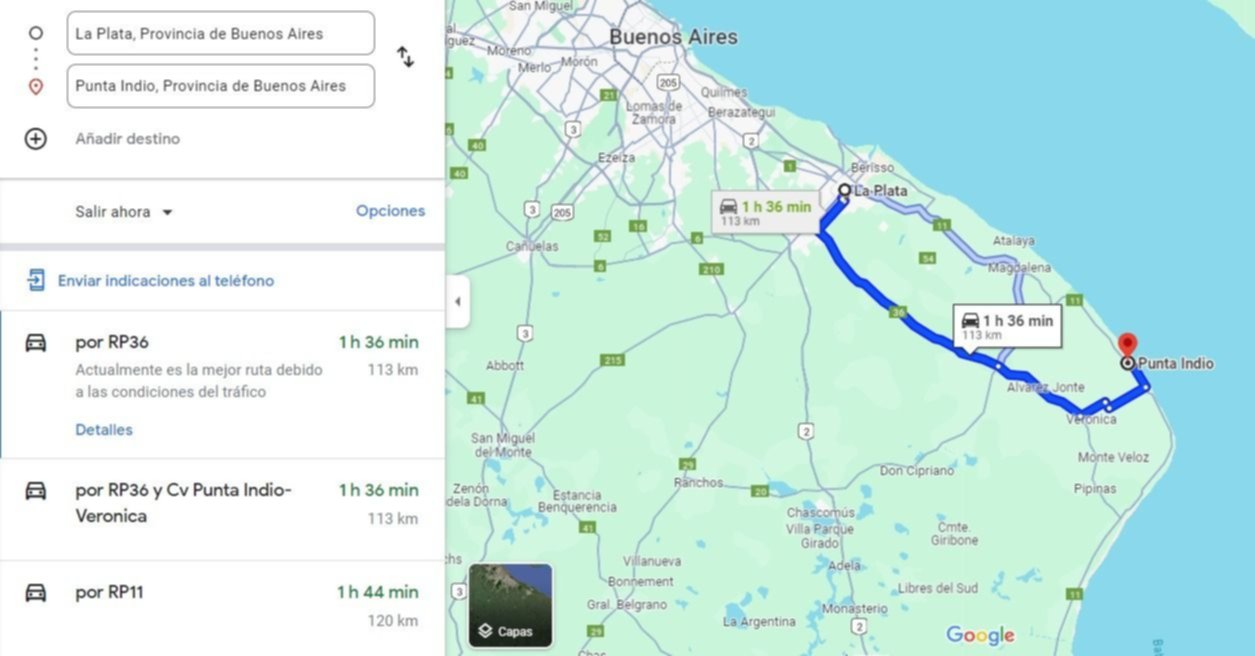Swap origin and destination with reverse arrows
1255x656 pixels.
[x=405, y=57]
